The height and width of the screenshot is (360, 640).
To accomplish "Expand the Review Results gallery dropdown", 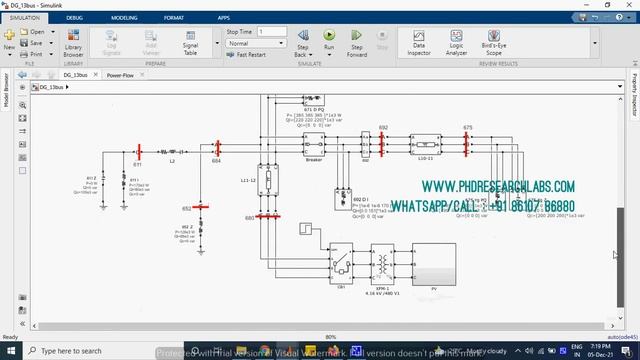I will click(595, 43).
